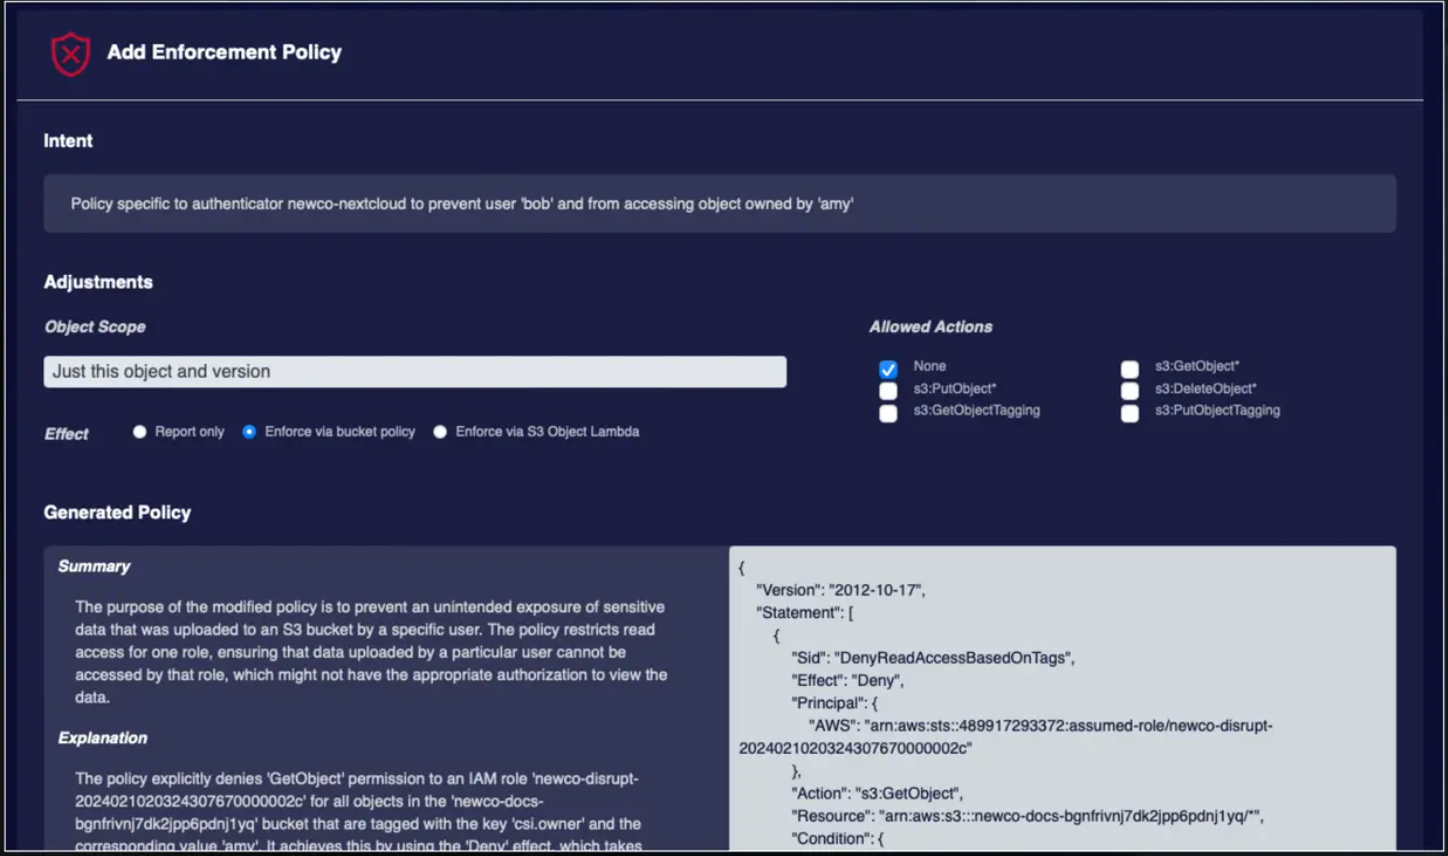Click the Intent description text field

click(720, 204)
